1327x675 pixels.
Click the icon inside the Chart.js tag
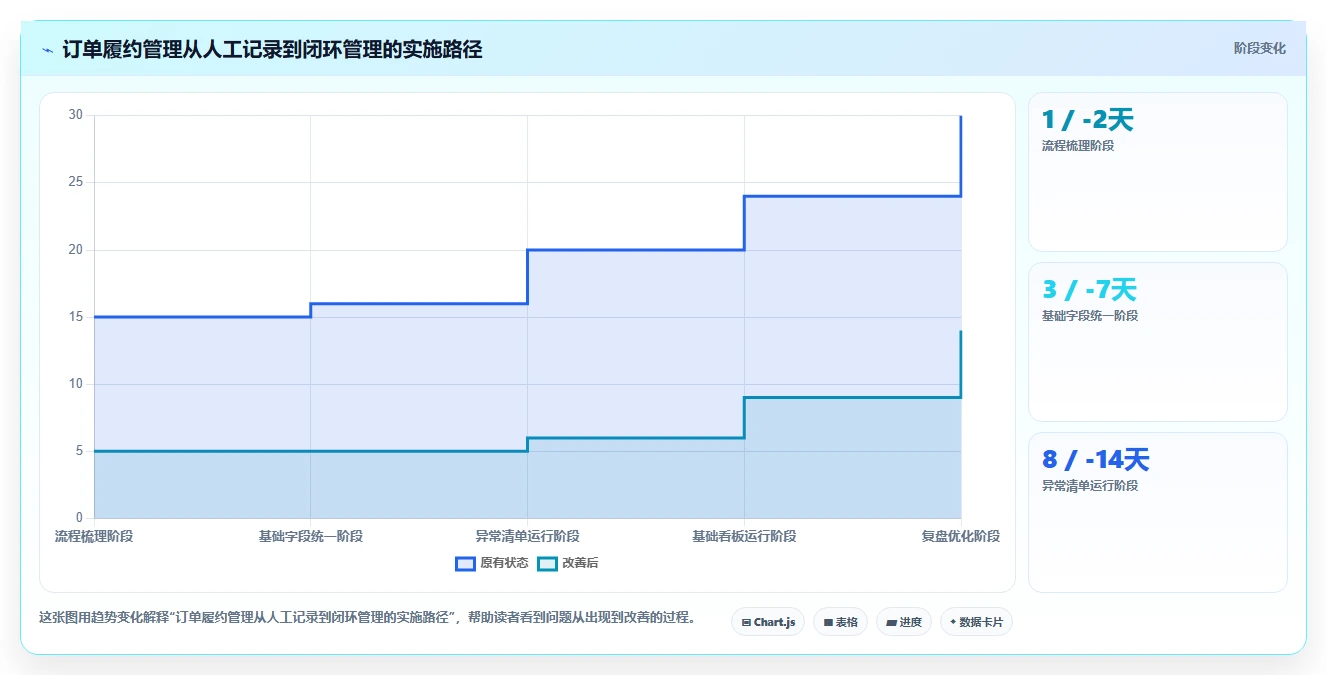tap(746, 622)
